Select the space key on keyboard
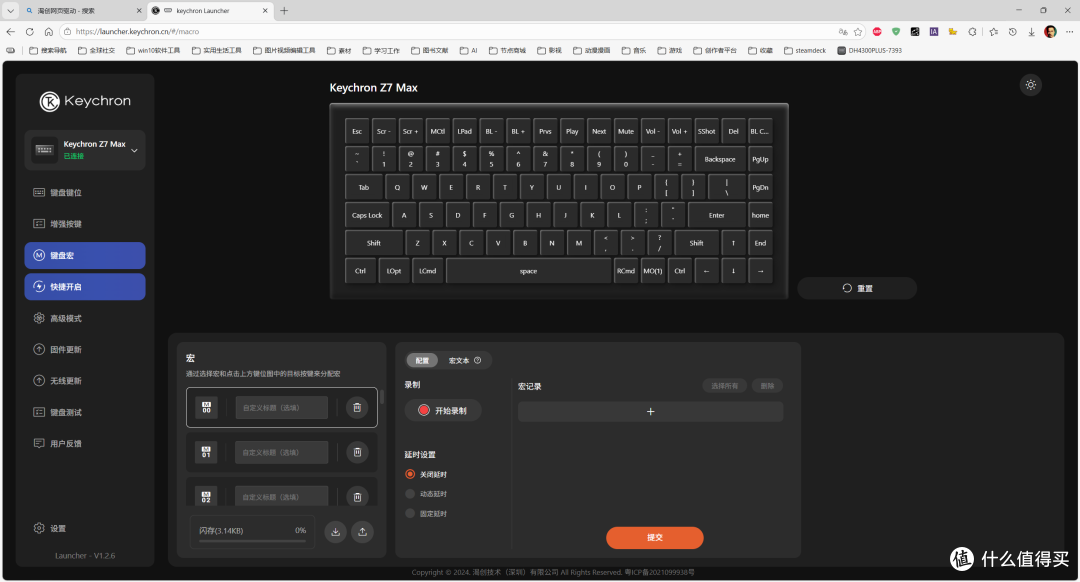 tap(528, 271)
